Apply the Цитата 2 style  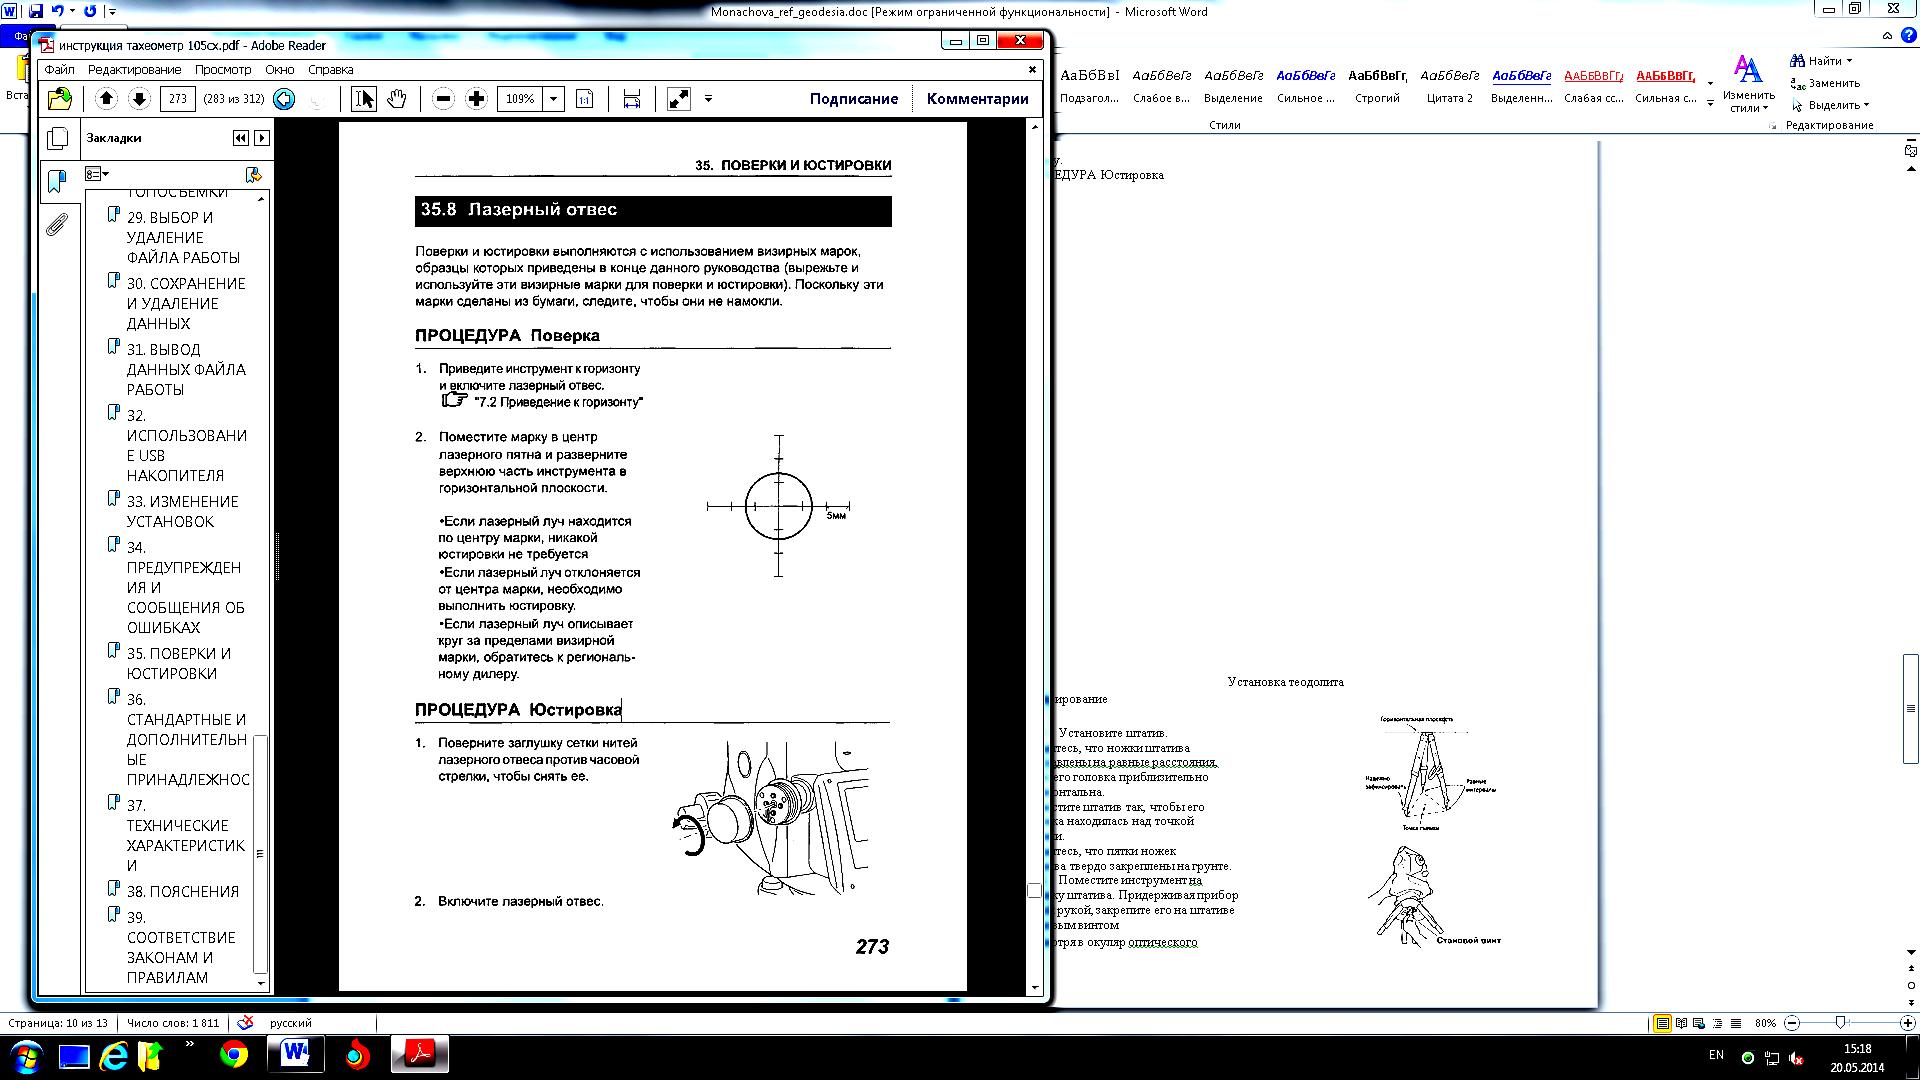click(1450, 85)
